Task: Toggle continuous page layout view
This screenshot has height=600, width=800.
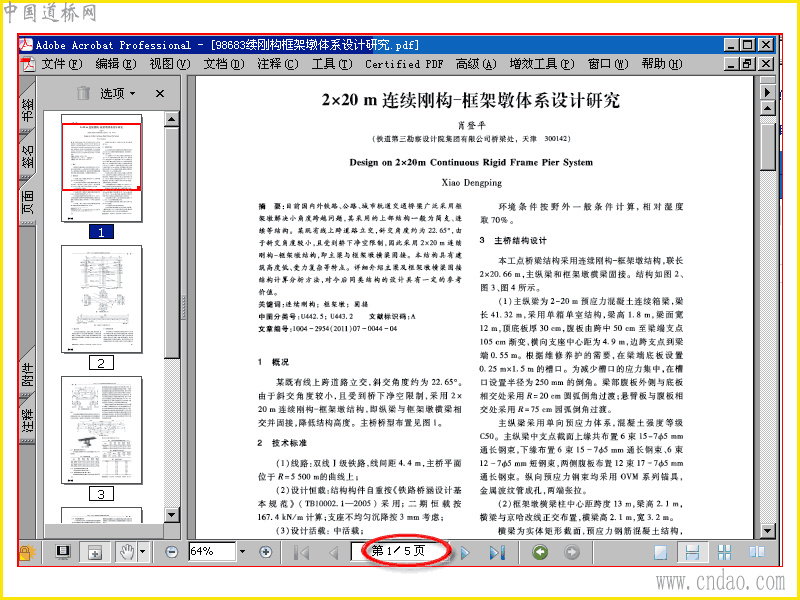Action: [692, 552]
